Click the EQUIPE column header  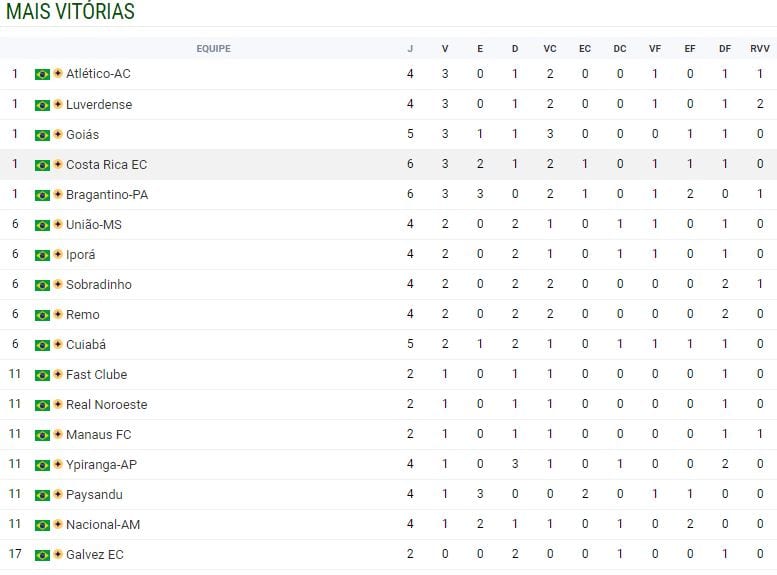pos(213,48)
